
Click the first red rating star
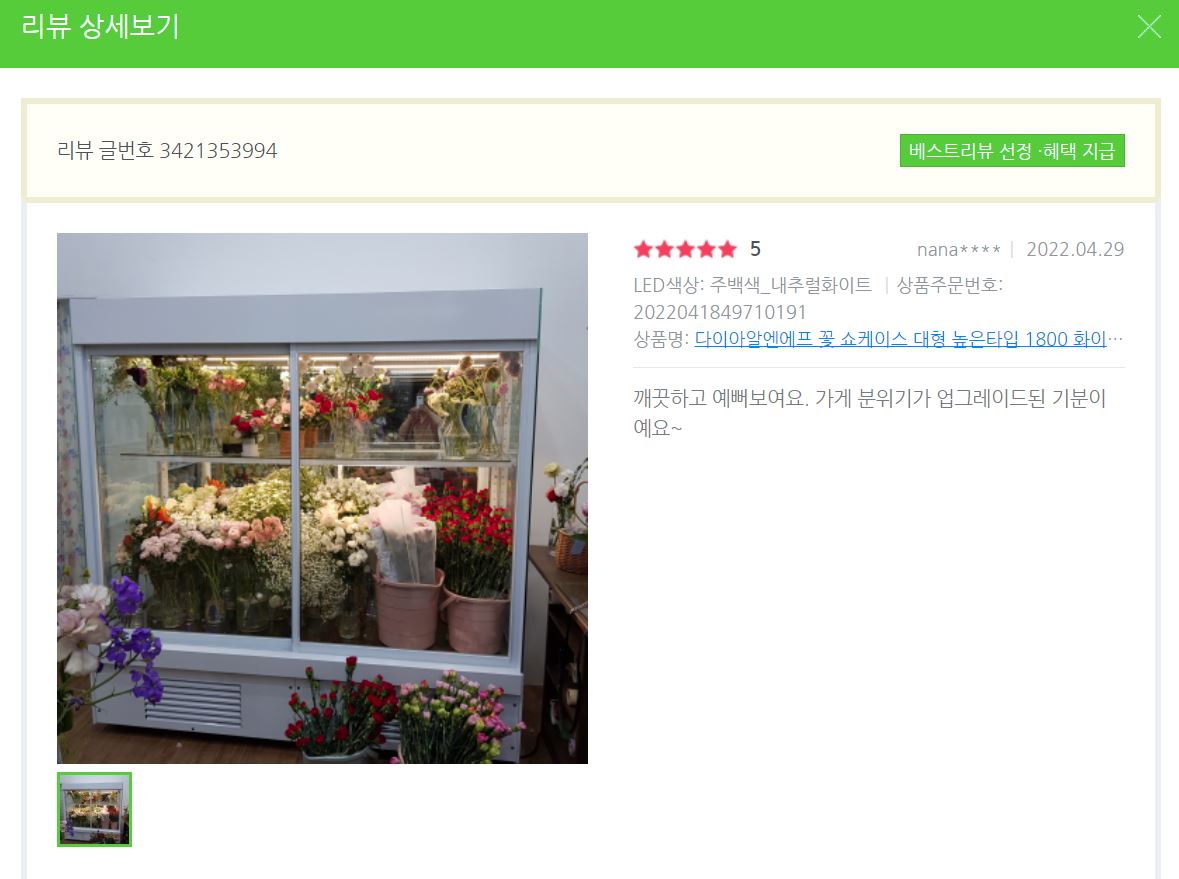point(644,249)
